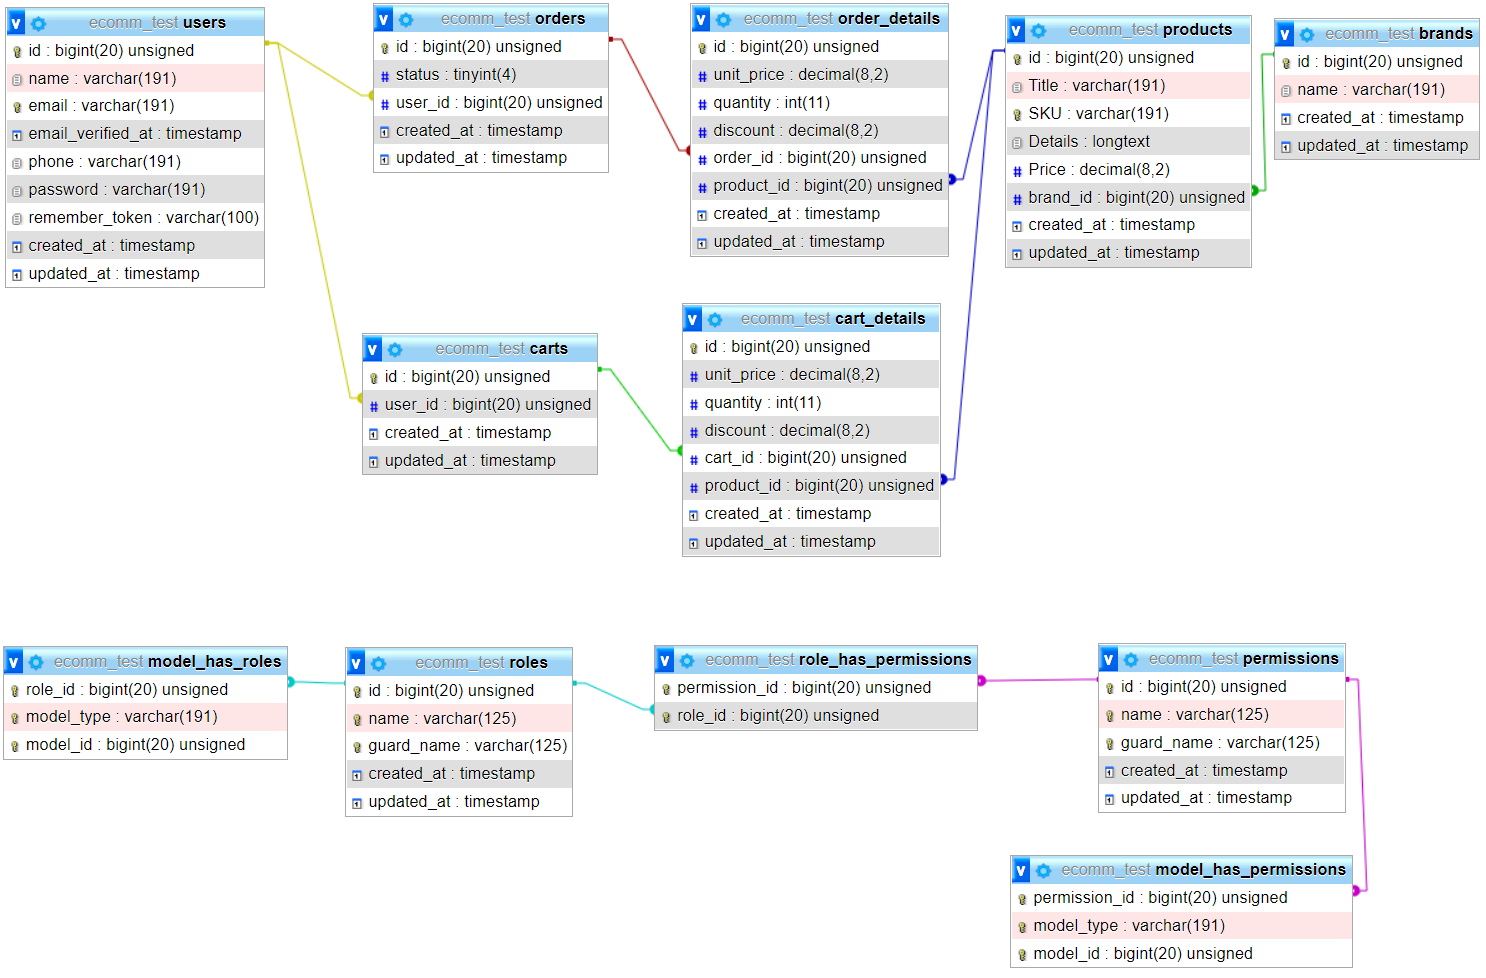Select 'model_type : varchar(191)' in model_has_roles
This screenshot has width=1486, height=978.
click(x=146, y=717)
